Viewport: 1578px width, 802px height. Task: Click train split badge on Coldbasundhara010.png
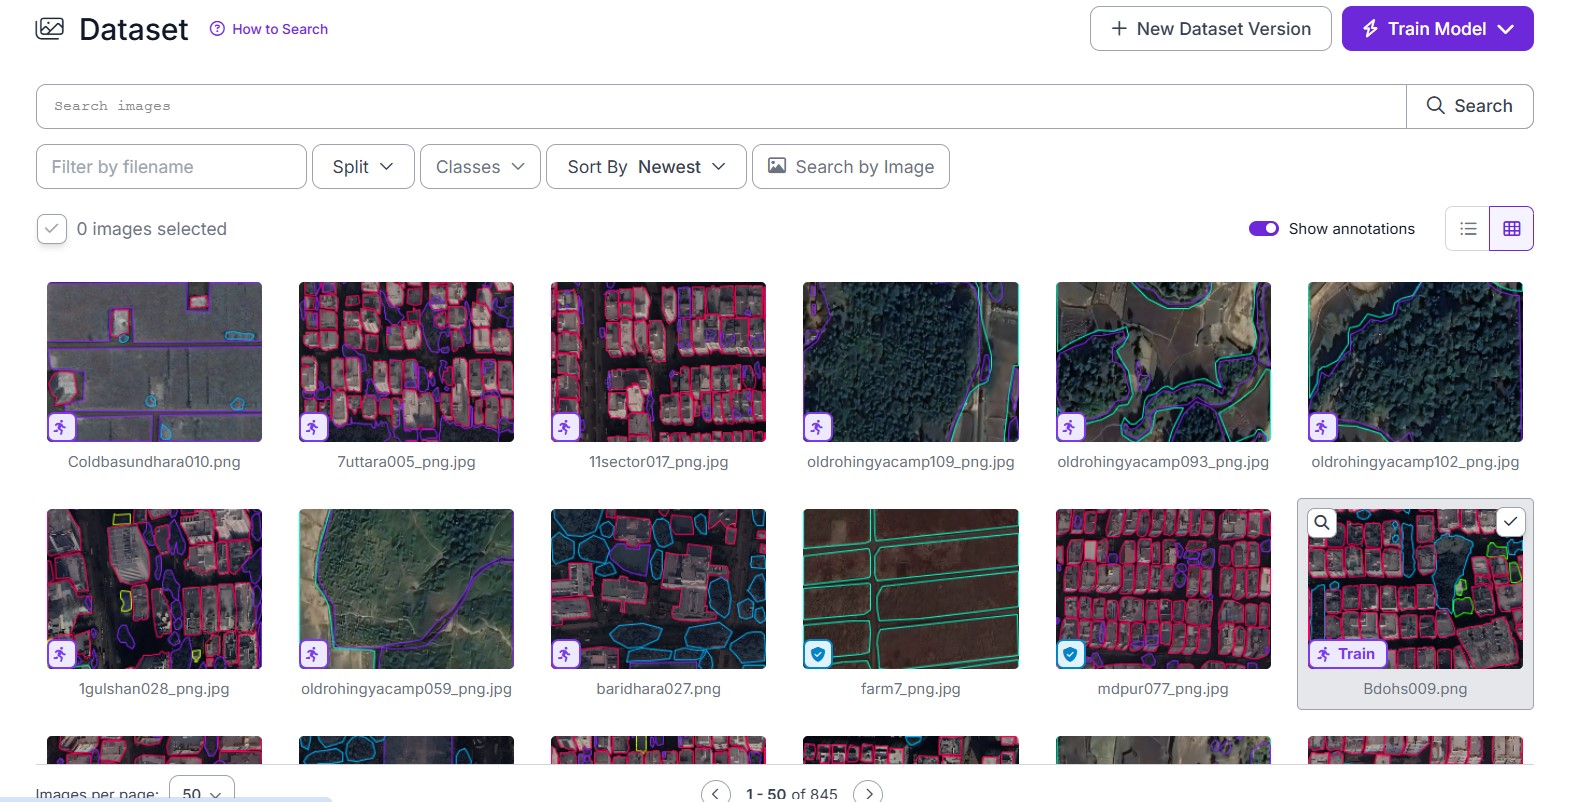click(x=61, y=428)
